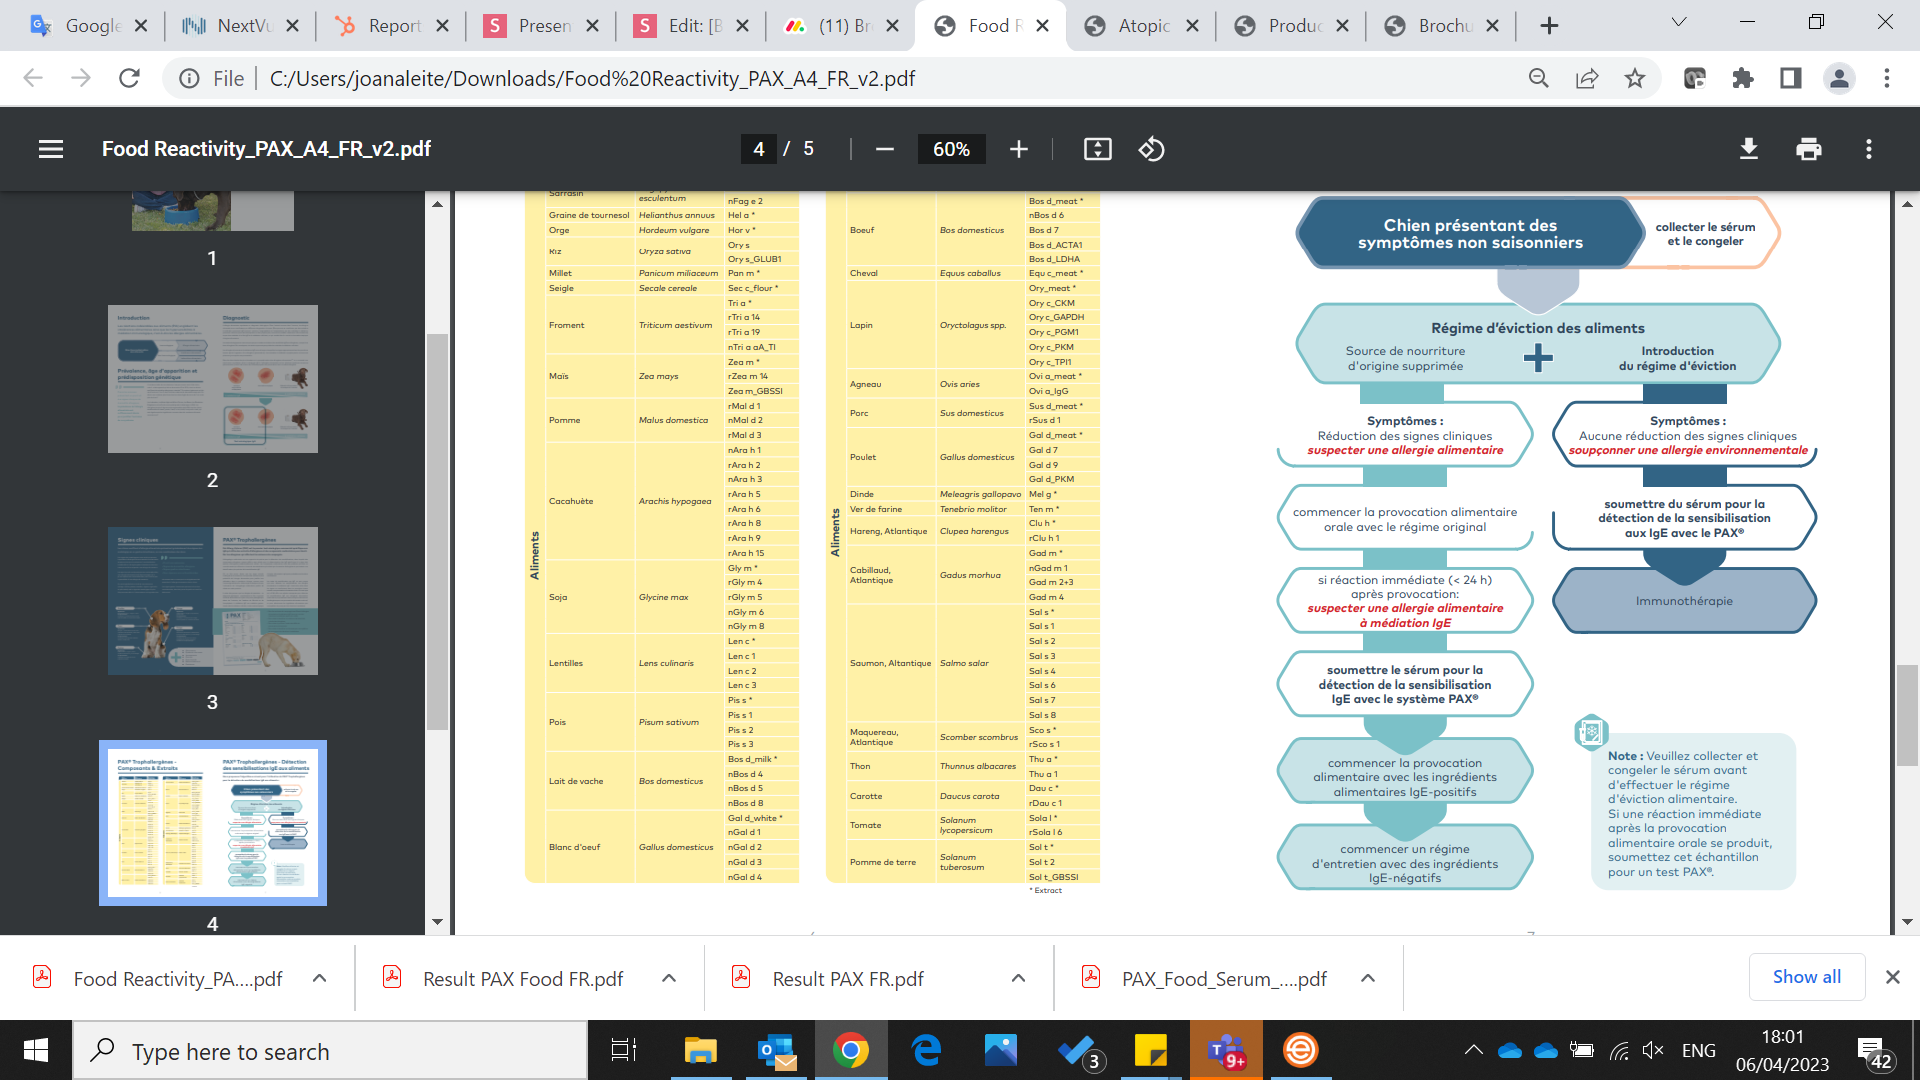
Task: Expand Food Reactivity_PA download options
Action: click(x=319, y=978)
